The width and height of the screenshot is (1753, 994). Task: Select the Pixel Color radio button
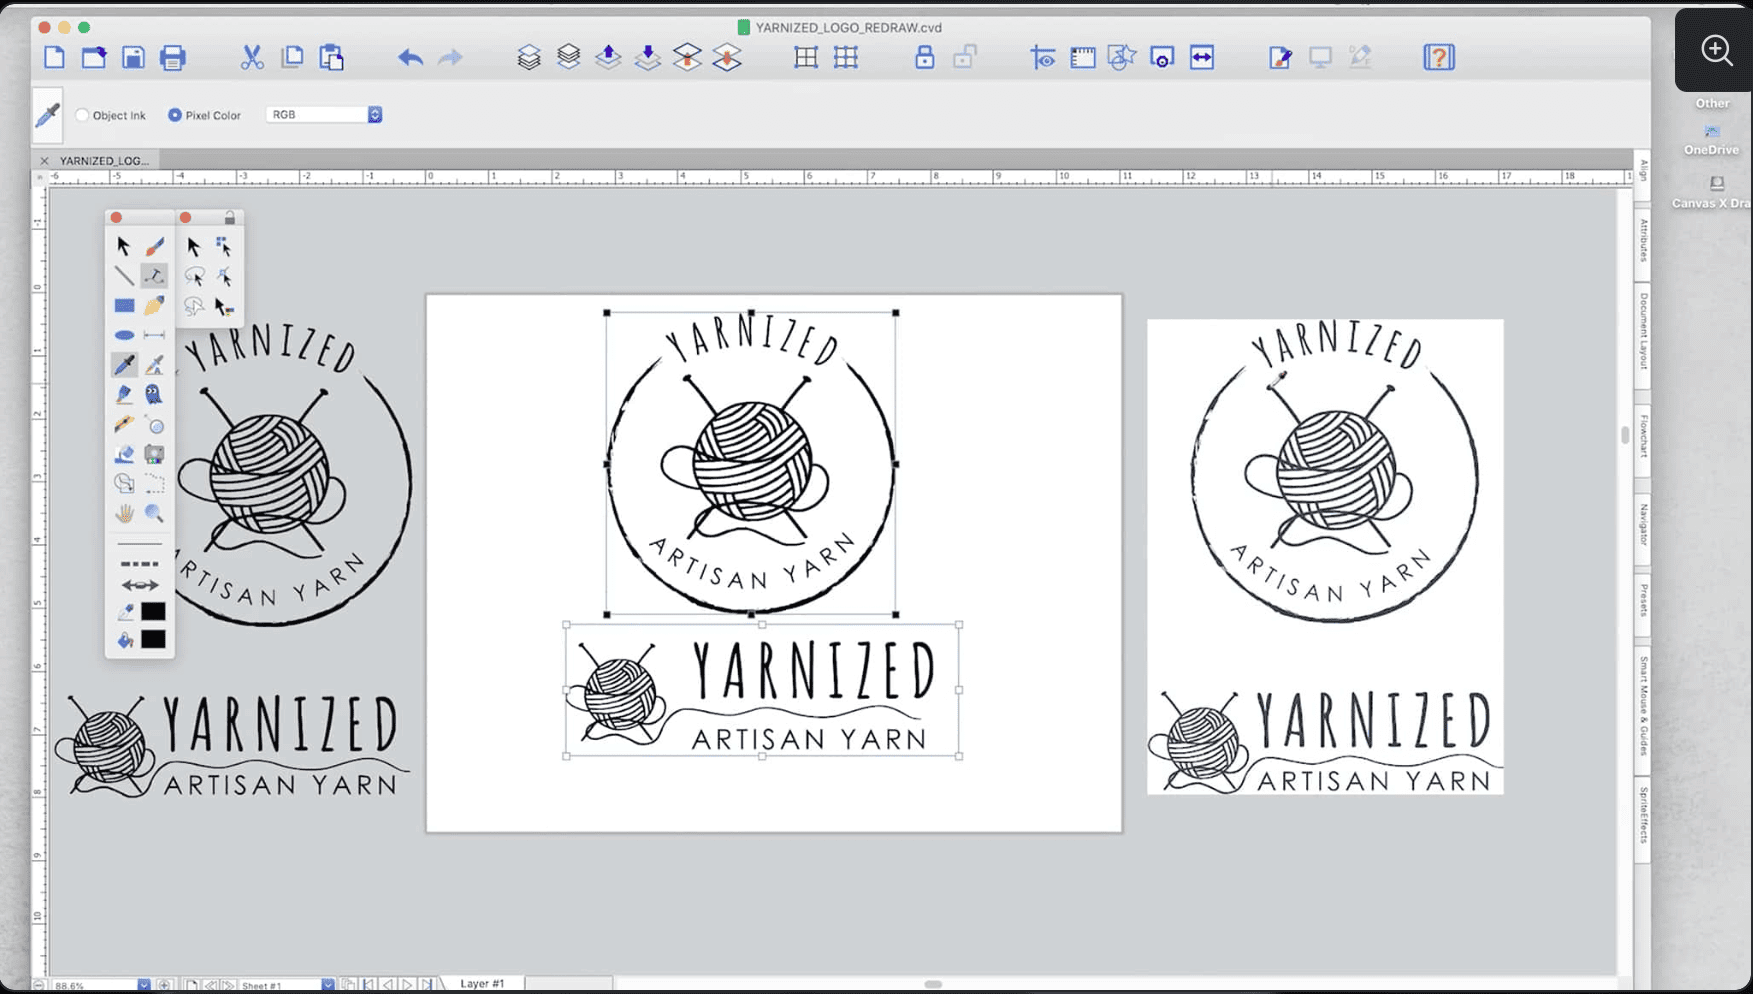[175, 115]
